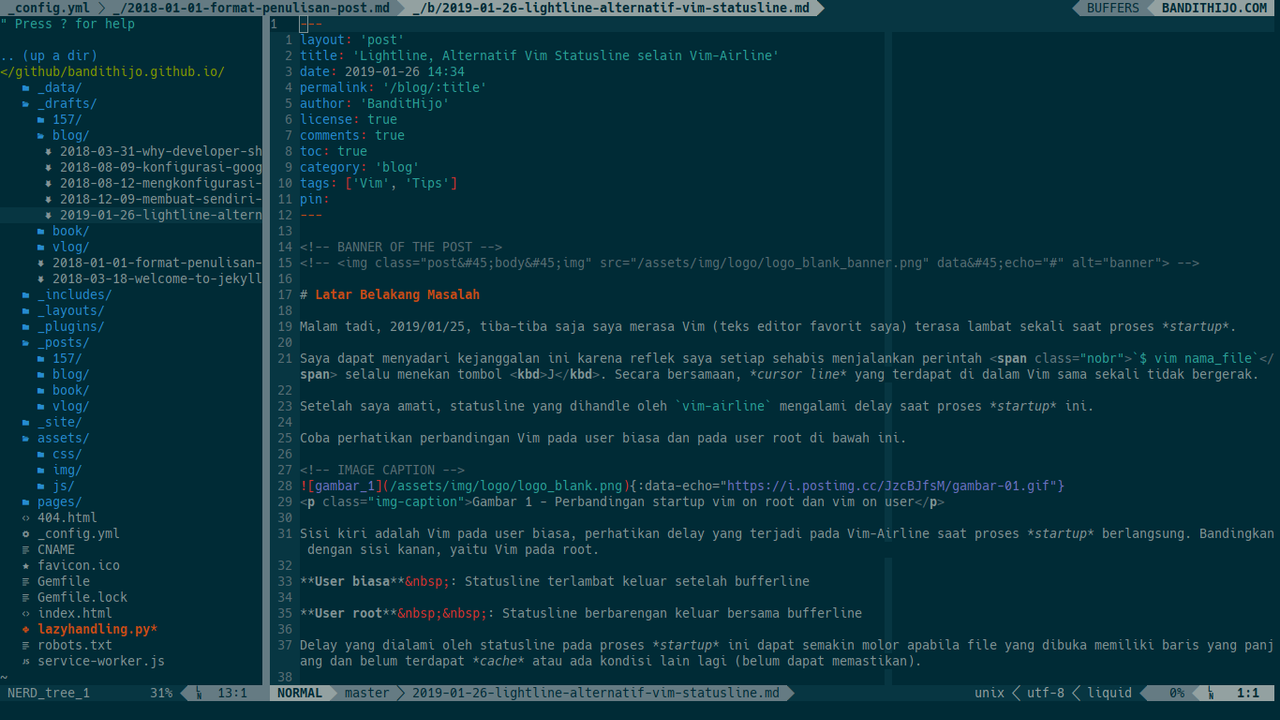The image size is (1280, 720).
Task: Click the Python icon beside lazyhandling.py
Action: coord(26,630)
